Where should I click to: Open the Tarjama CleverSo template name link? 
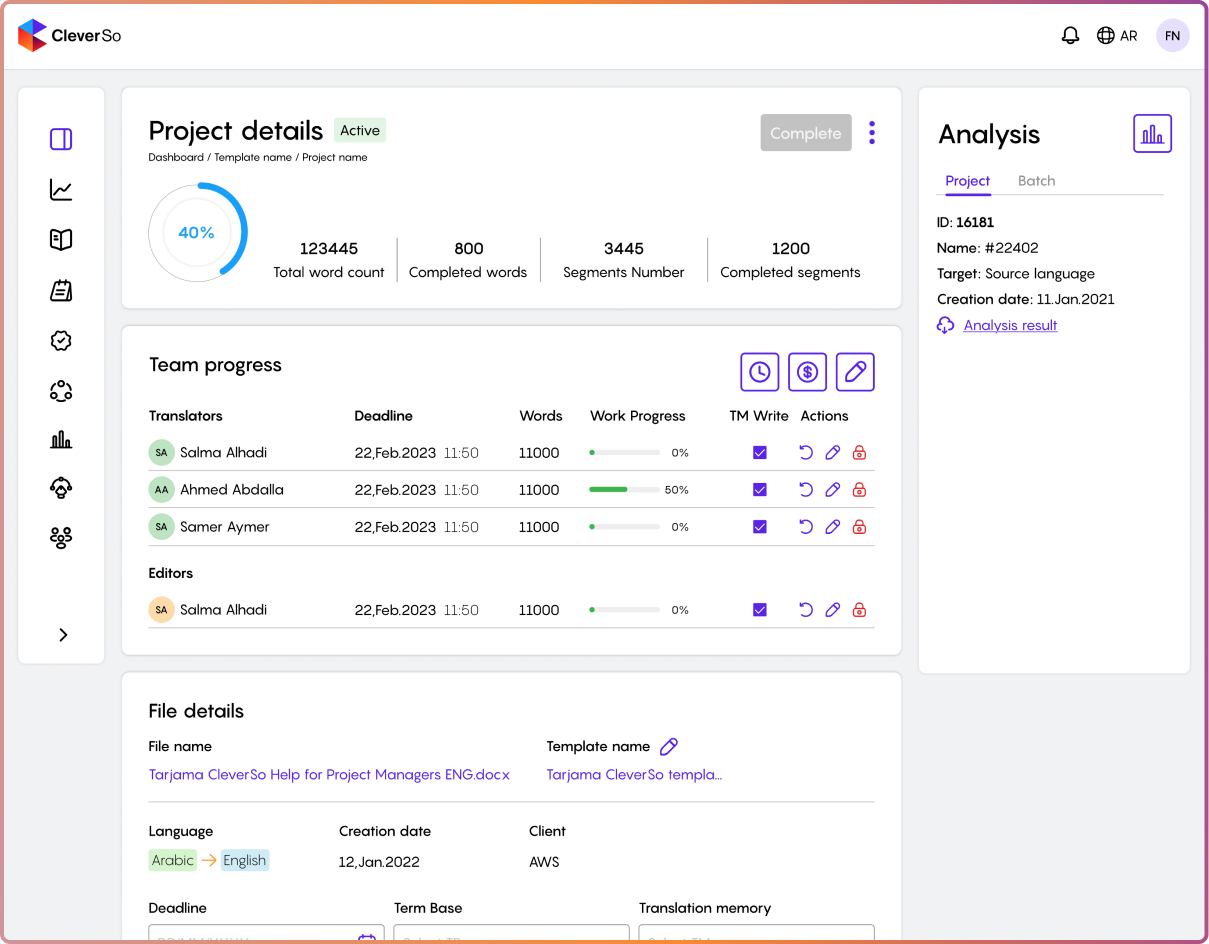634,775
